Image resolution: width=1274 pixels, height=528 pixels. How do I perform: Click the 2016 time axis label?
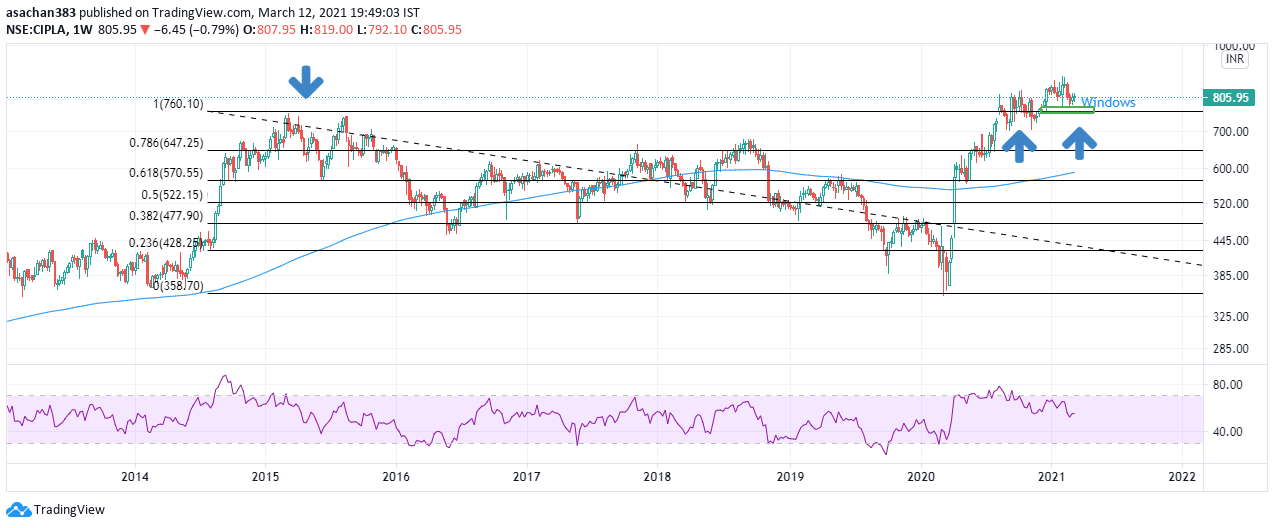pos(397,476)
